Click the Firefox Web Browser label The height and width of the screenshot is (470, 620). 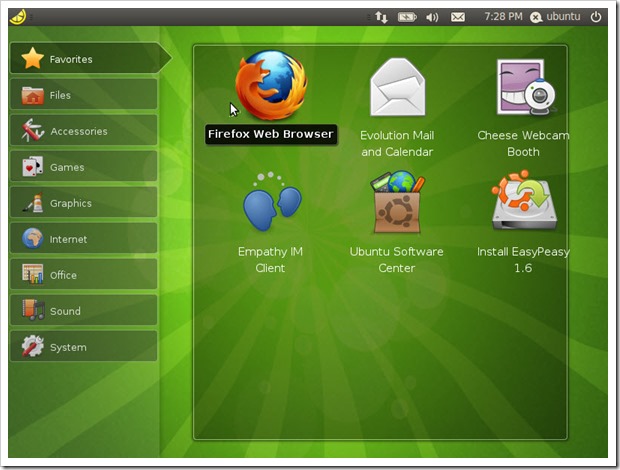[x=271, y=134]
